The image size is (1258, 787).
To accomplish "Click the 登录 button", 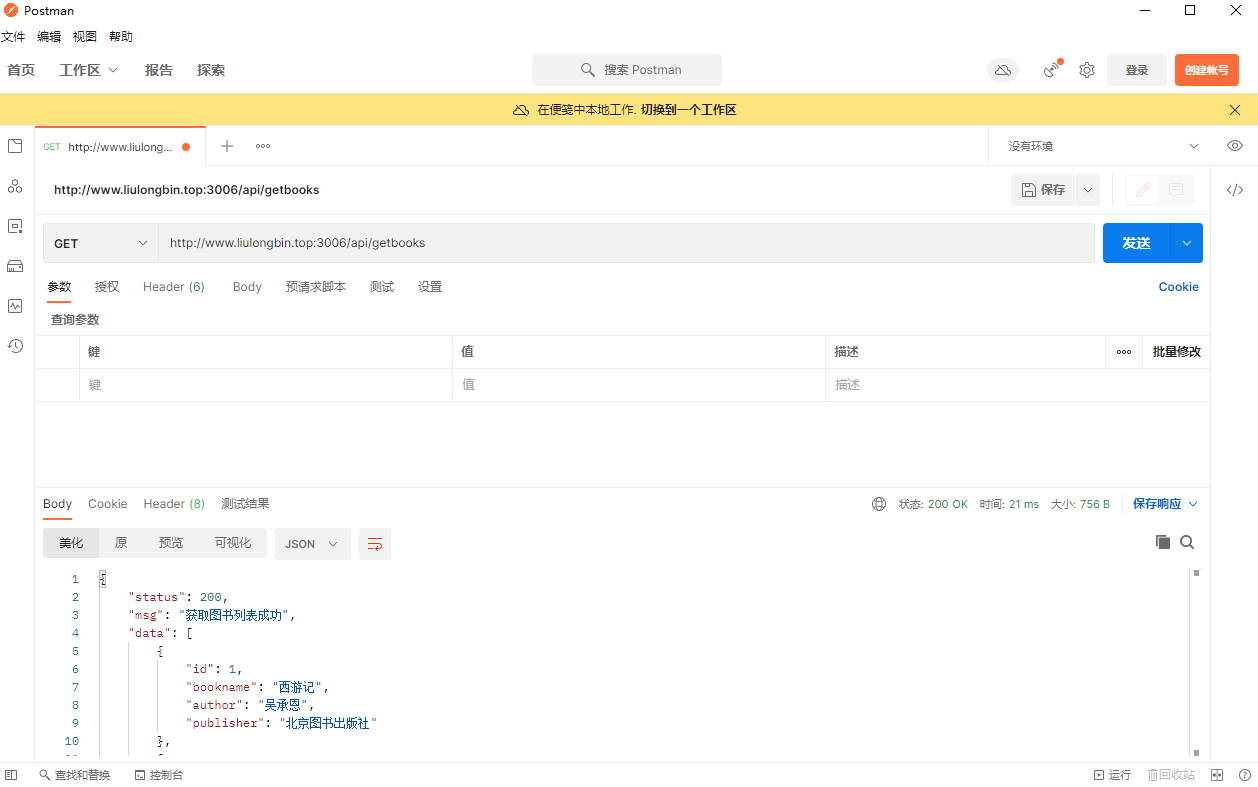I will coord(1137,70).
